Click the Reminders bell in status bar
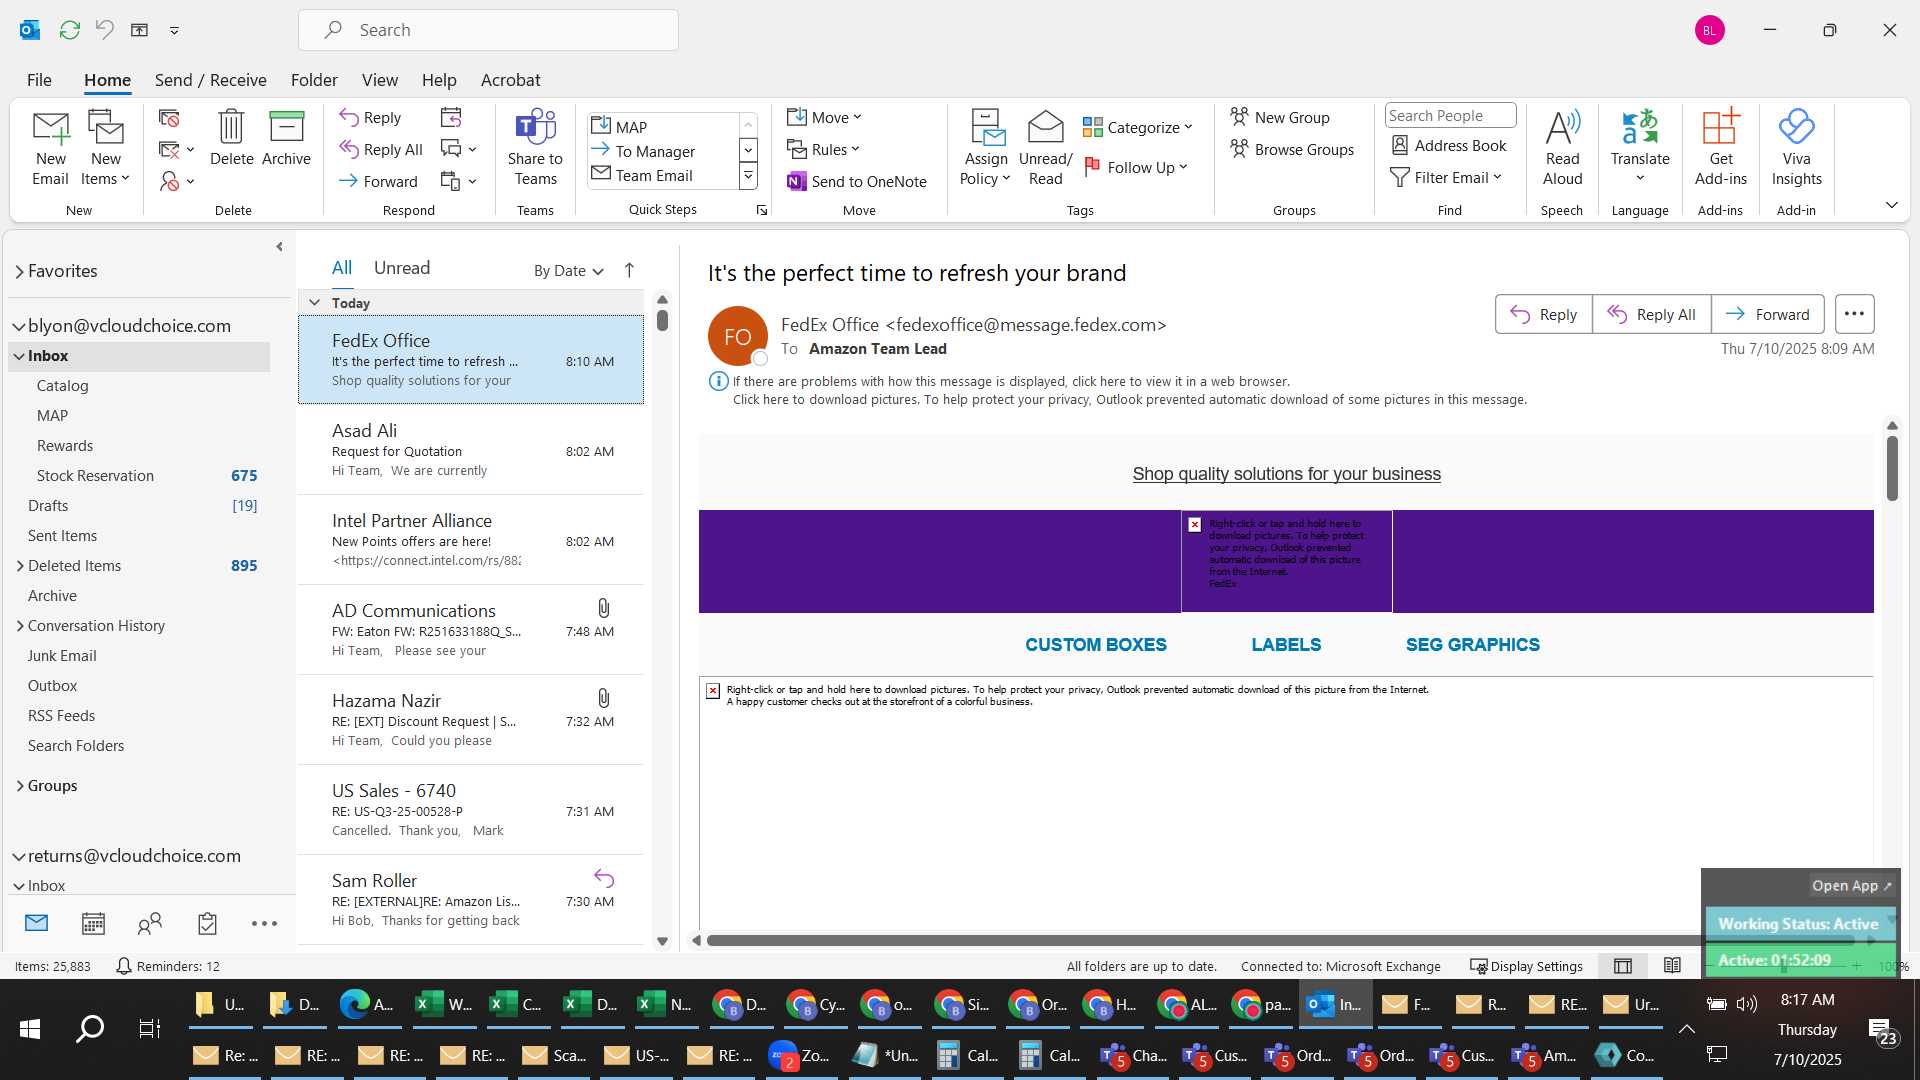This screenshot has height=1080, width=1920. point(124,966)
